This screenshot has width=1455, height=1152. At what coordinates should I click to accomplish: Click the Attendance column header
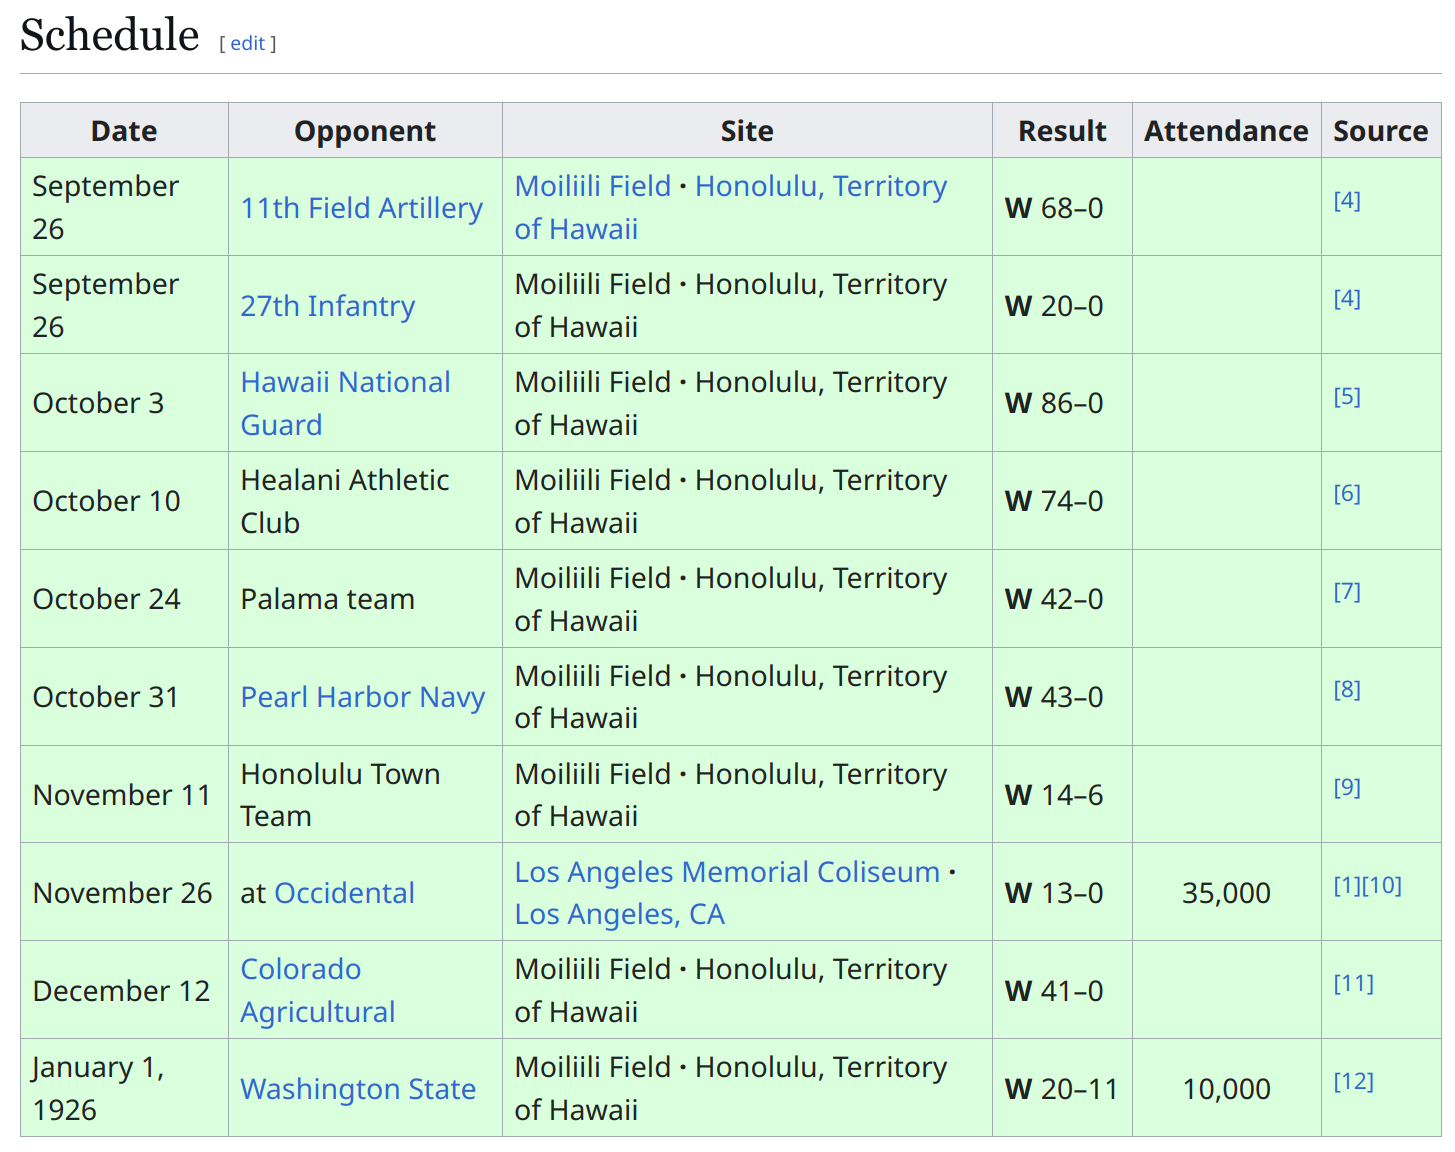[x=1226, y=131]
